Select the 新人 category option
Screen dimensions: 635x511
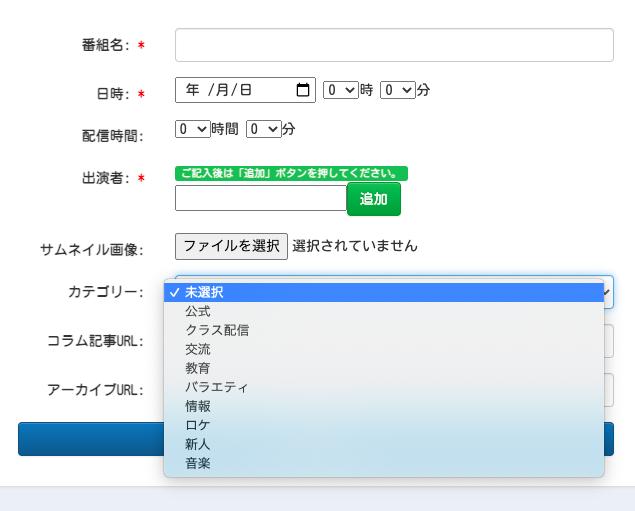[384, 444]
